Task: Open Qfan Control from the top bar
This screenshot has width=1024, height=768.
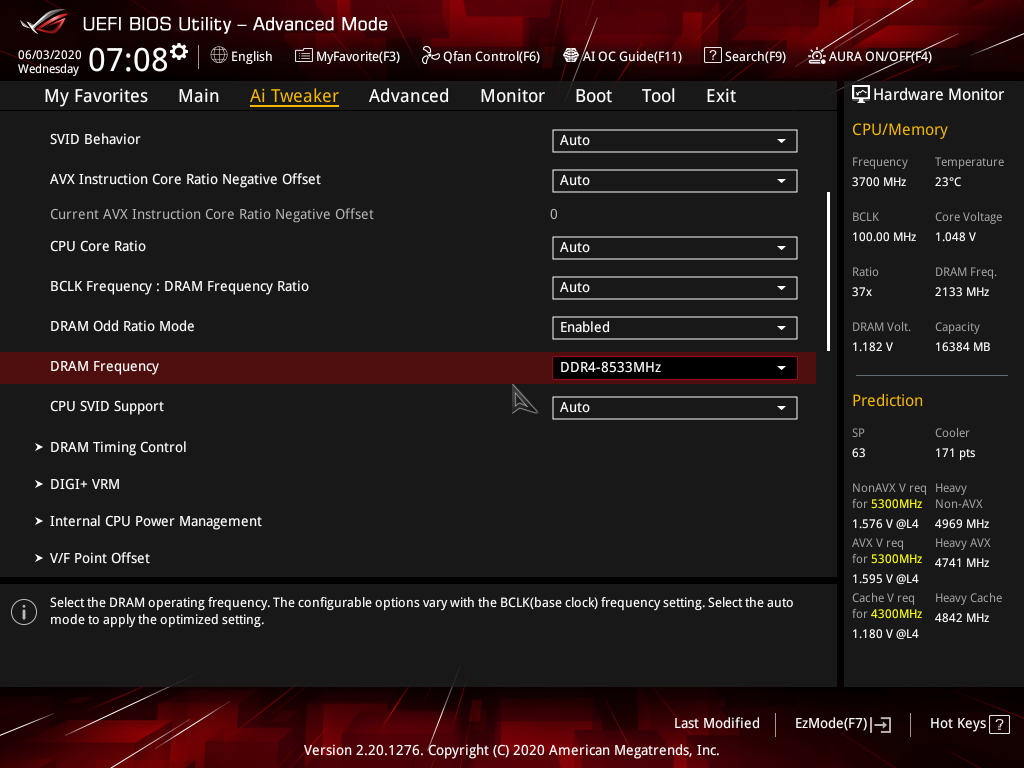Action: (480, 56)
